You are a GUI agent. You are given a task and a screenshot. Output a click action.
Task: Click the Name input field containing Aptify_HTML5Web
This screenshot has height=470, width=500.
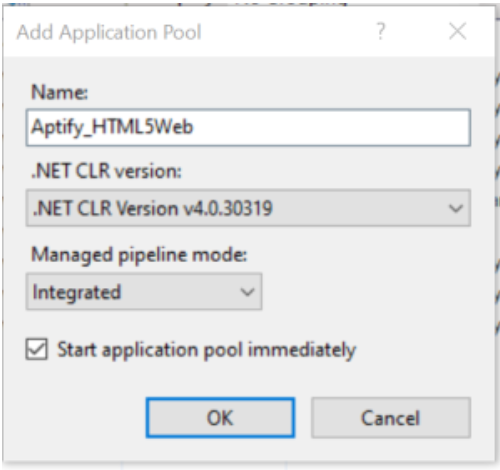[248, 127]
